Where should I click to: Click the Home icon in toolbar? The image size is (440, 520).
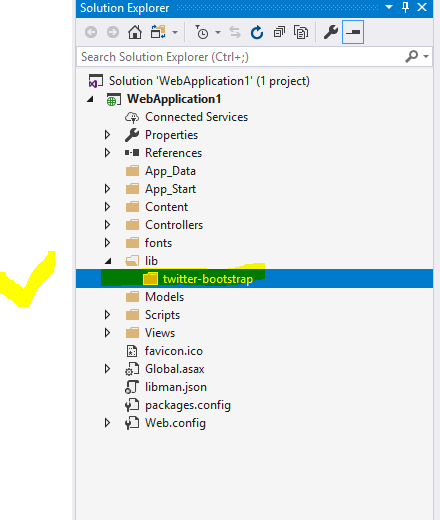tap(135, 32)
